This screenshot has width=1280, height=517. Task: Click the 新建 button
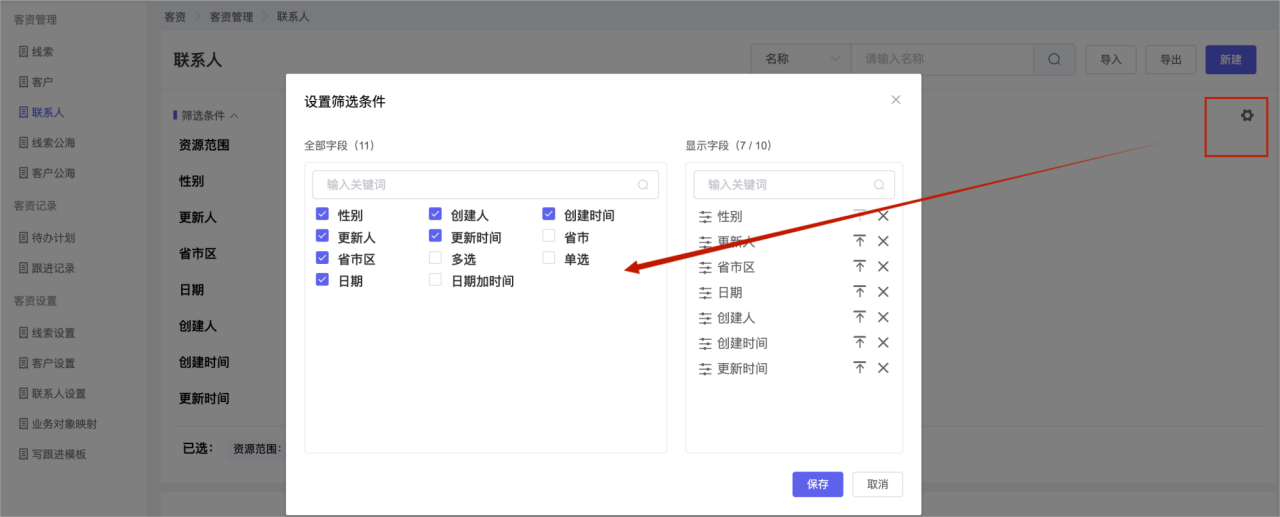pos(1231,59)
